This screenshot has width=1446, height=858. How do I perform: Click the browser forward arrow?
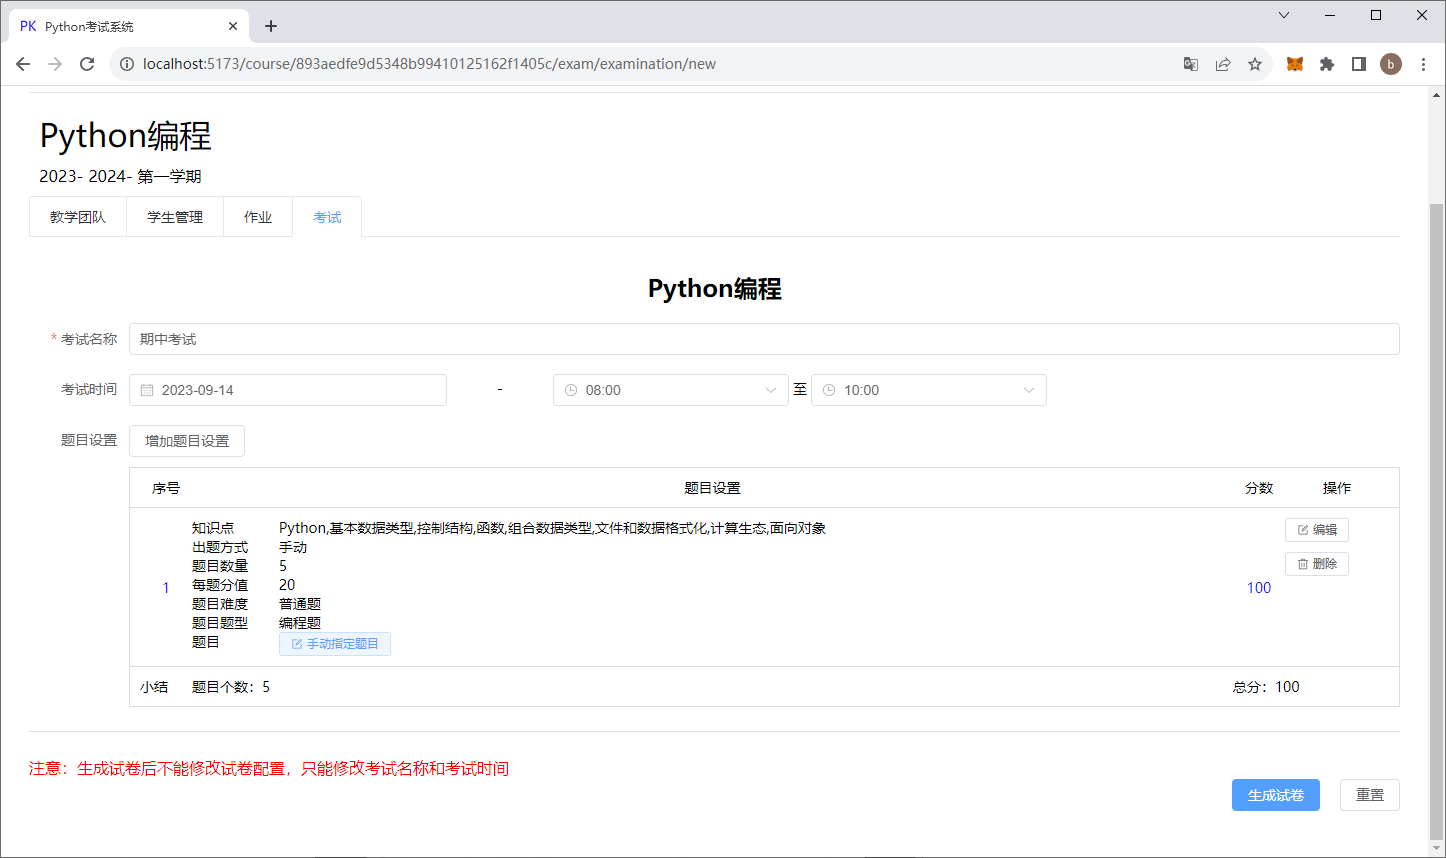tap(55, 64)
